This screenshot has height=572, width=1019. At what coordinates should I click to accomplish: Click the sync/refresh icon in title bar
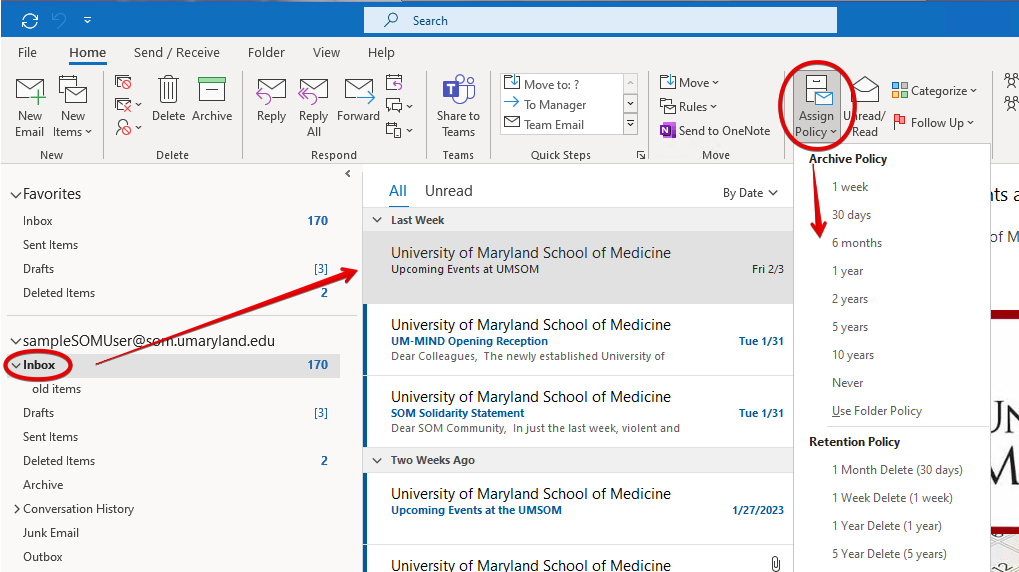tap(30, 20)
